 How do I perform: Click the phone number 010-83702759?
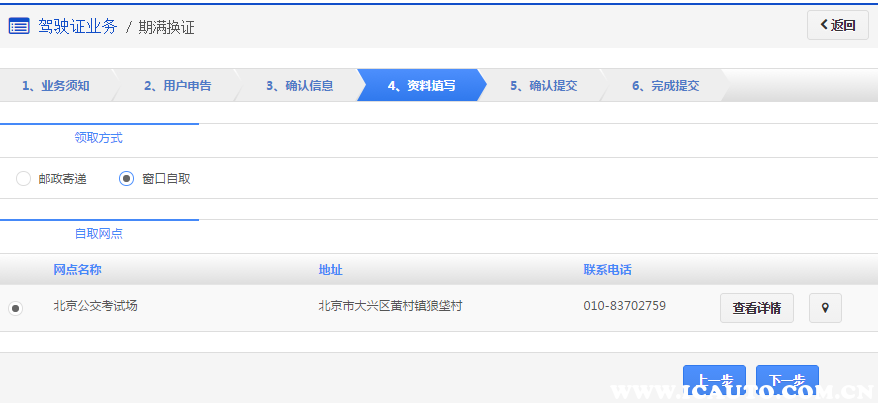pos(624,306)
